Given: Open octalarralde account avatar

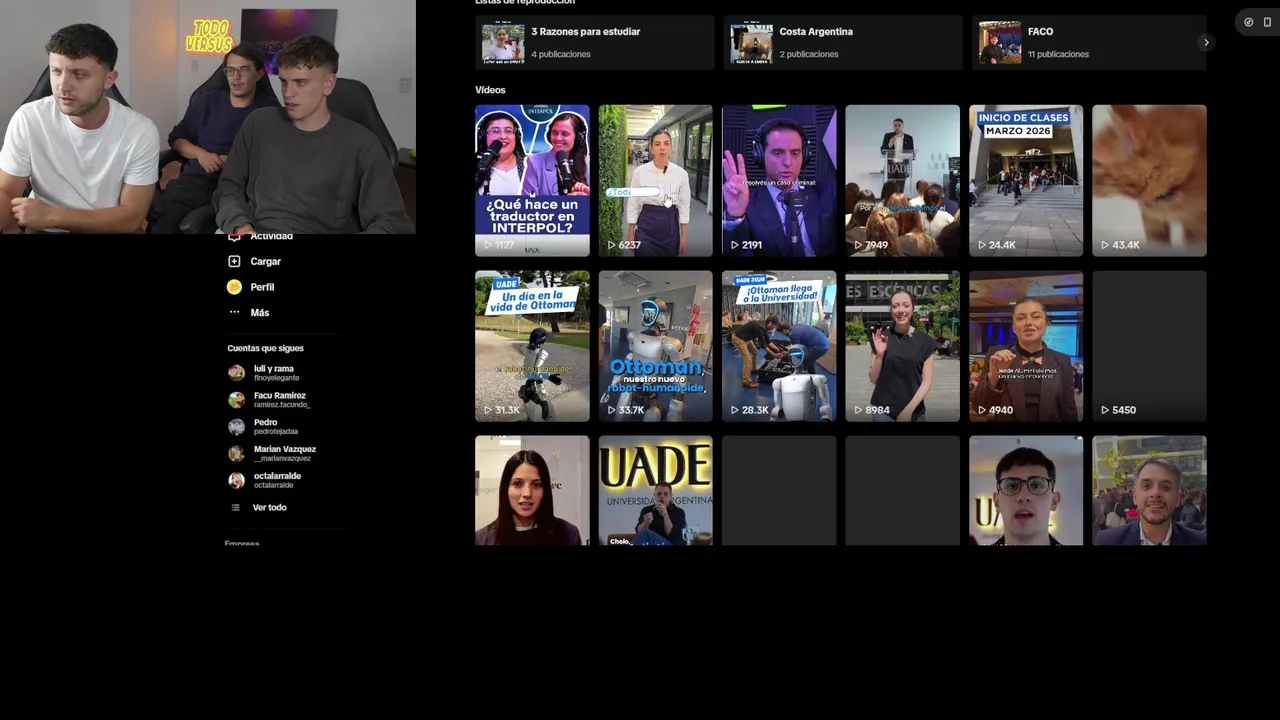Looking at the screenshot, I should click(x=236, y=480).
